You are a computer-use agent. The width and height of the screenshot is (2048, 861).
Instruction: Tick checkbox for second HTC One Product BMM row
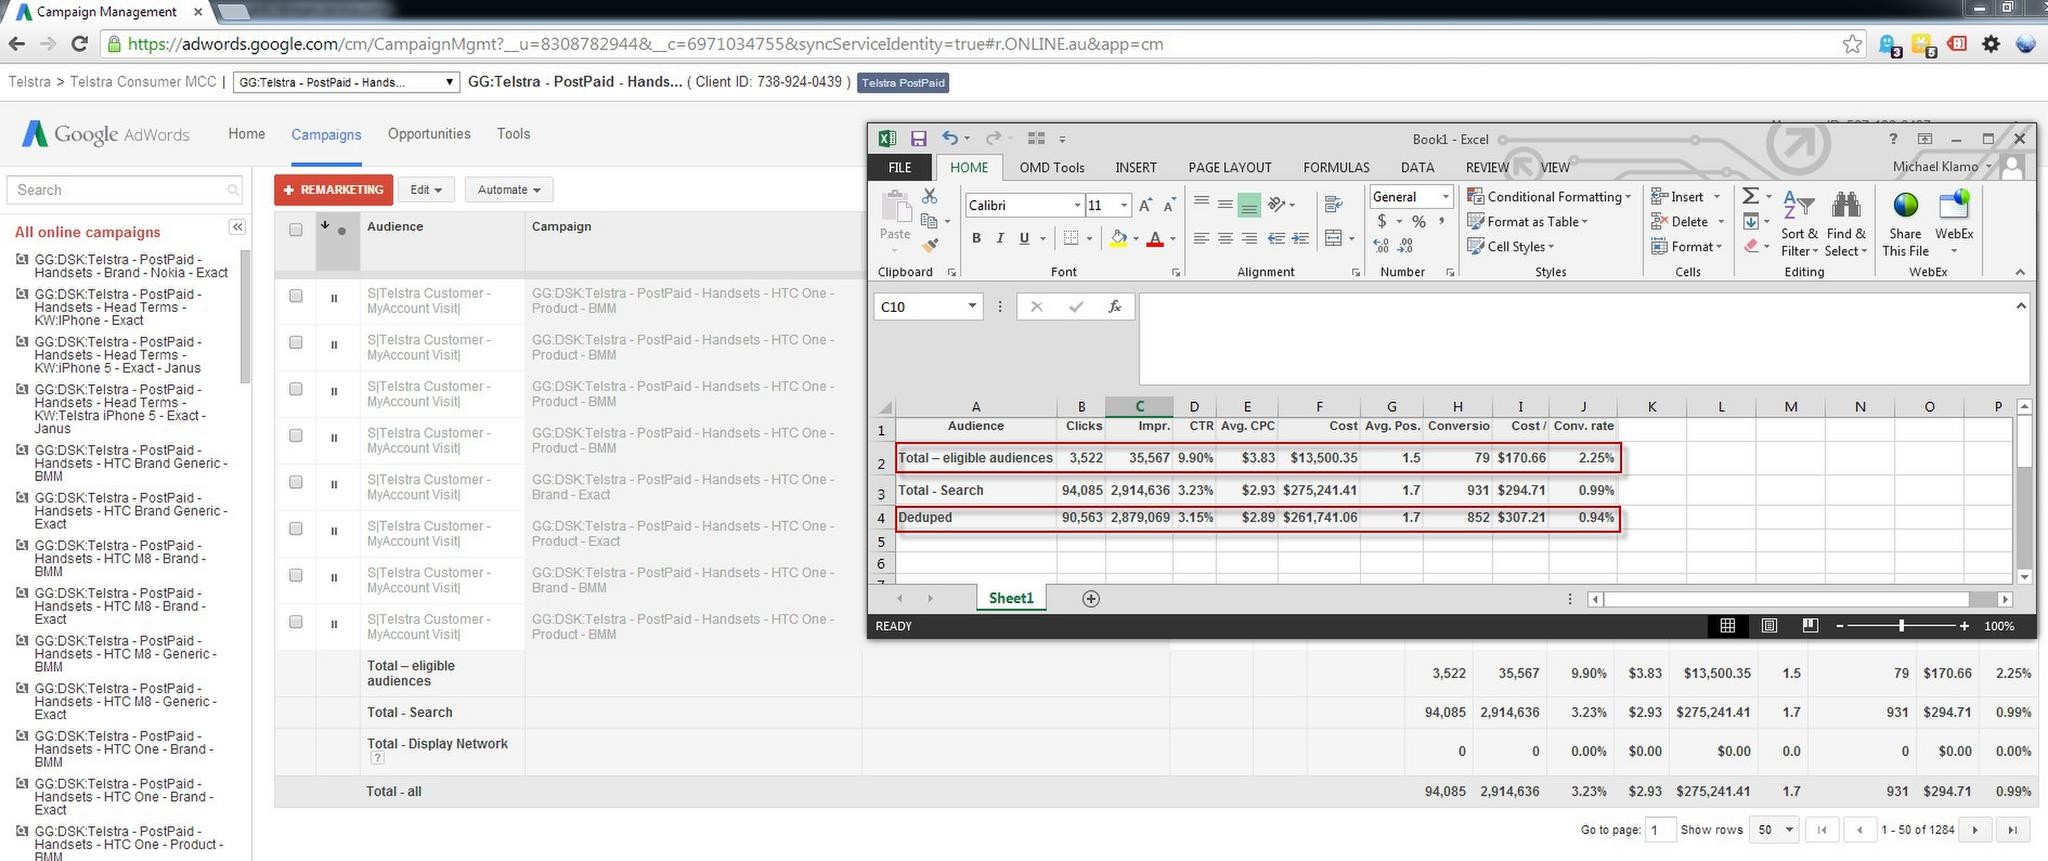click(295, 342)
